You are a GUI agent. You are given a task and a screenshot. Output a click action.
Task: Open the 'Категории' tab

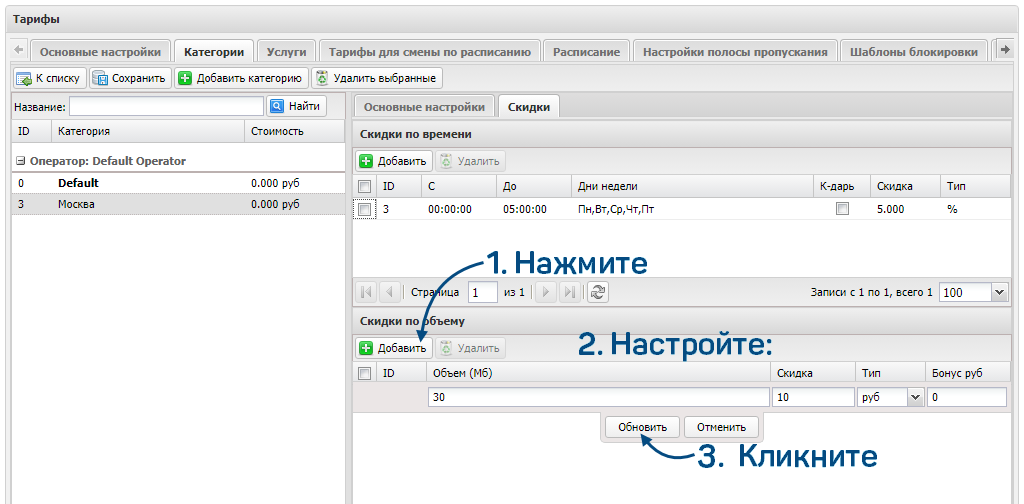pos(214,52)
